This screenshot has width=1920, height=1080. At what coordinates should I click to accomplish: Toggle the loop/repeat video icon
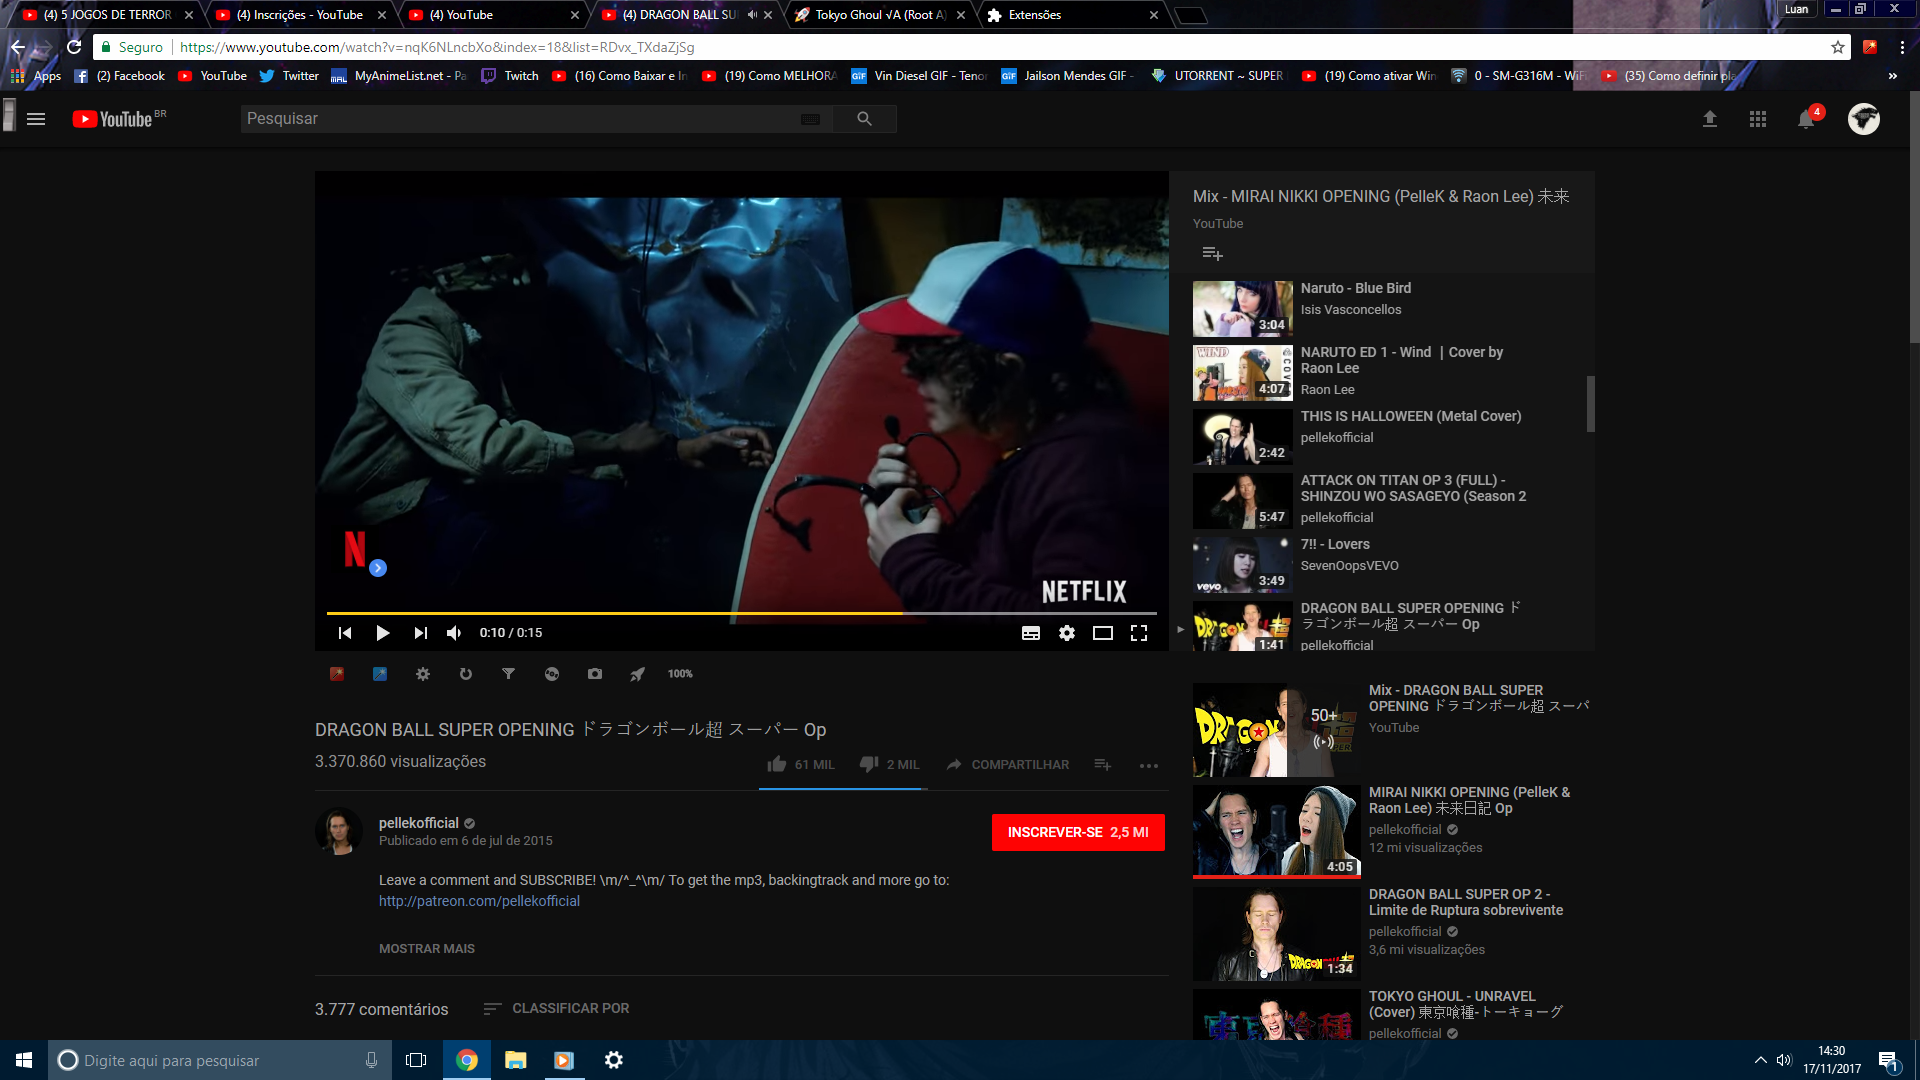pyautogui.click(x=466, y=674)
